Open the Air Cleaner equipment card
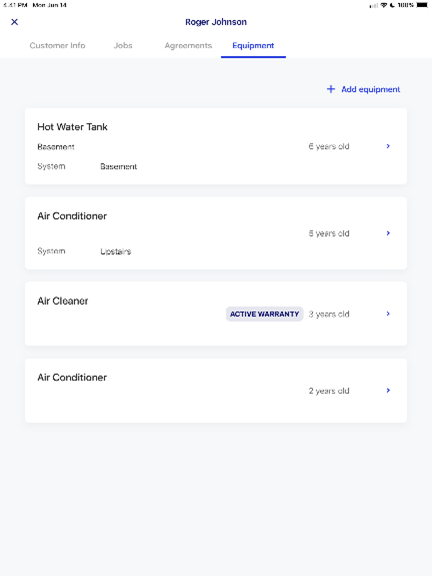The width and height of the screenshot is (432, 576). 216,314
